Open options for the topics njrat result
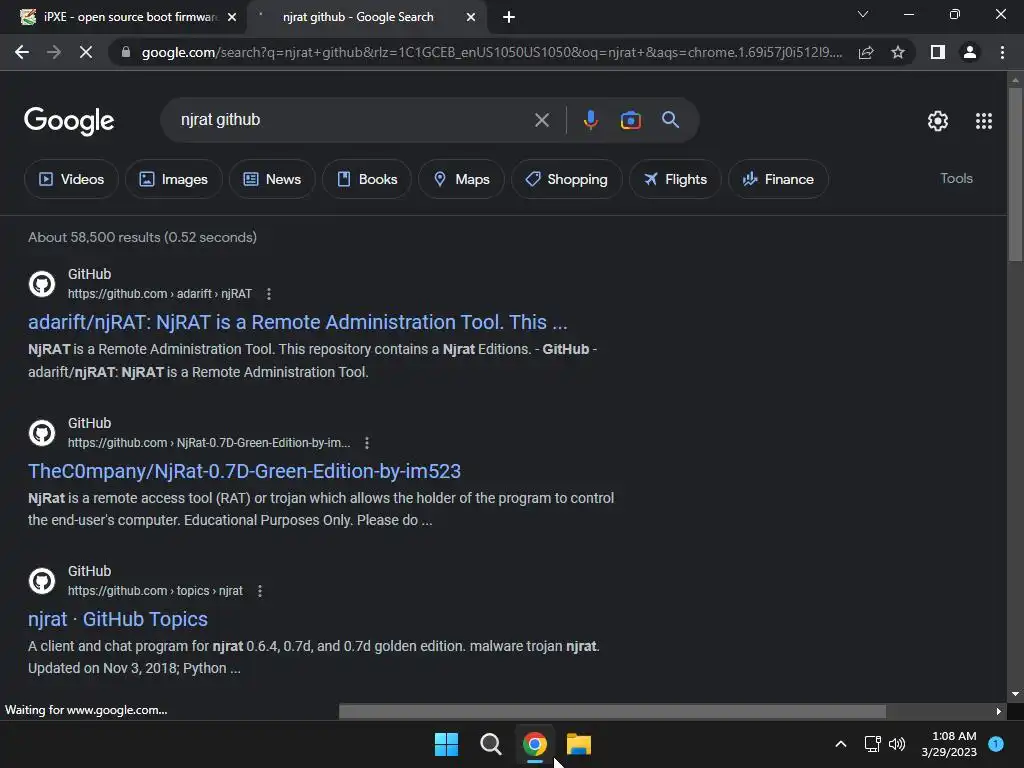Screen dimensions: 1024x768 (260, 591)
